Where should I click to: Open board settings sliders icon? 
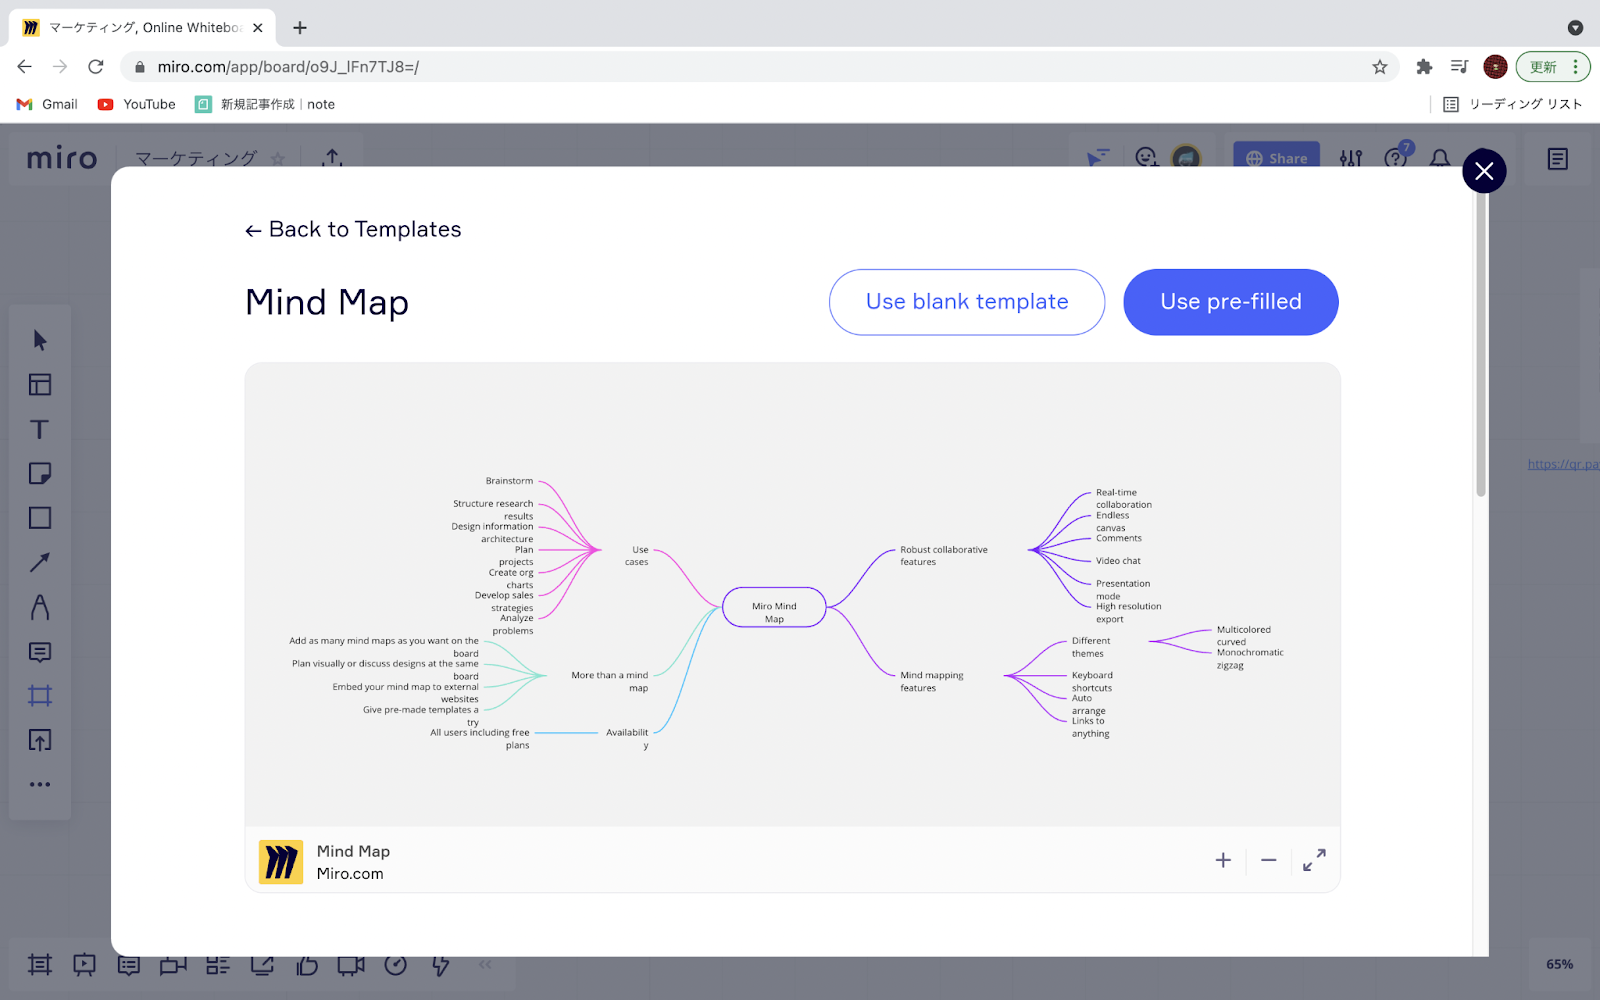pyautogui.click(x=1351, y=159)
